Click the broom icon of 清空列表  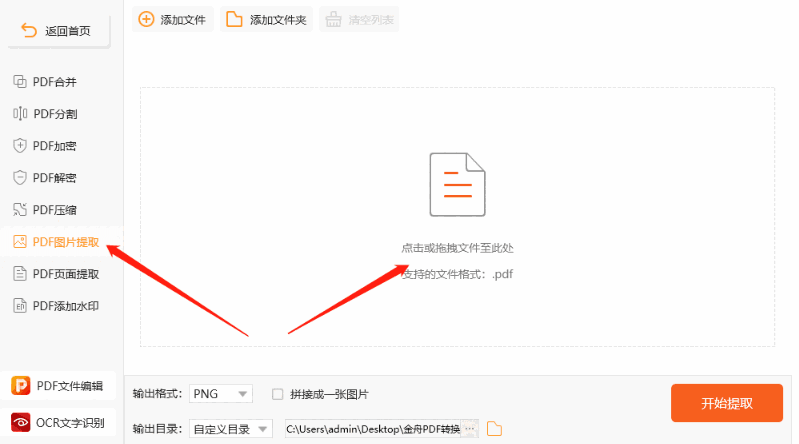[333, 19]
